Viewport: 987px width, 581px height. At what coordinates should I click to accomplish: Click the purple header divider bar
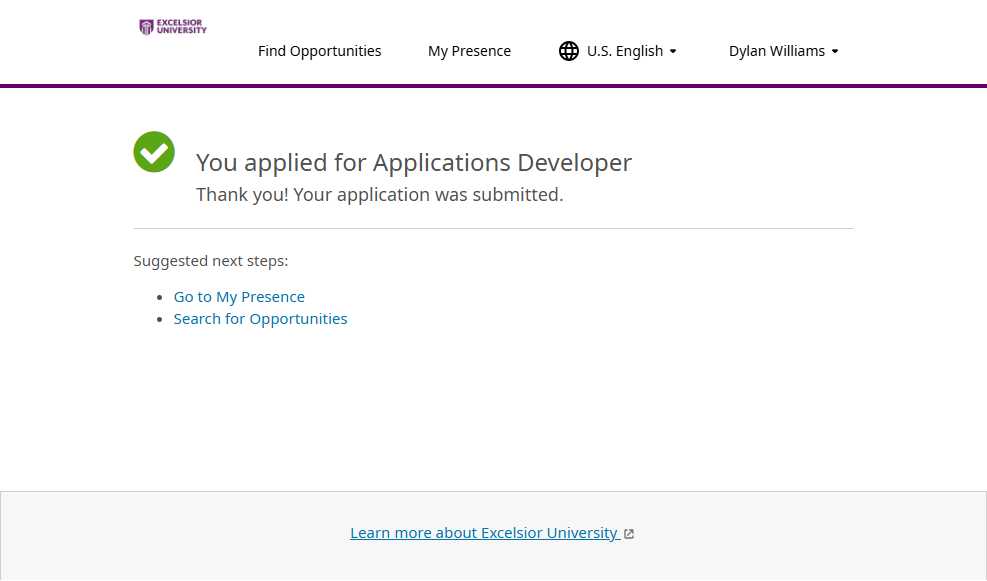point(493,86)
